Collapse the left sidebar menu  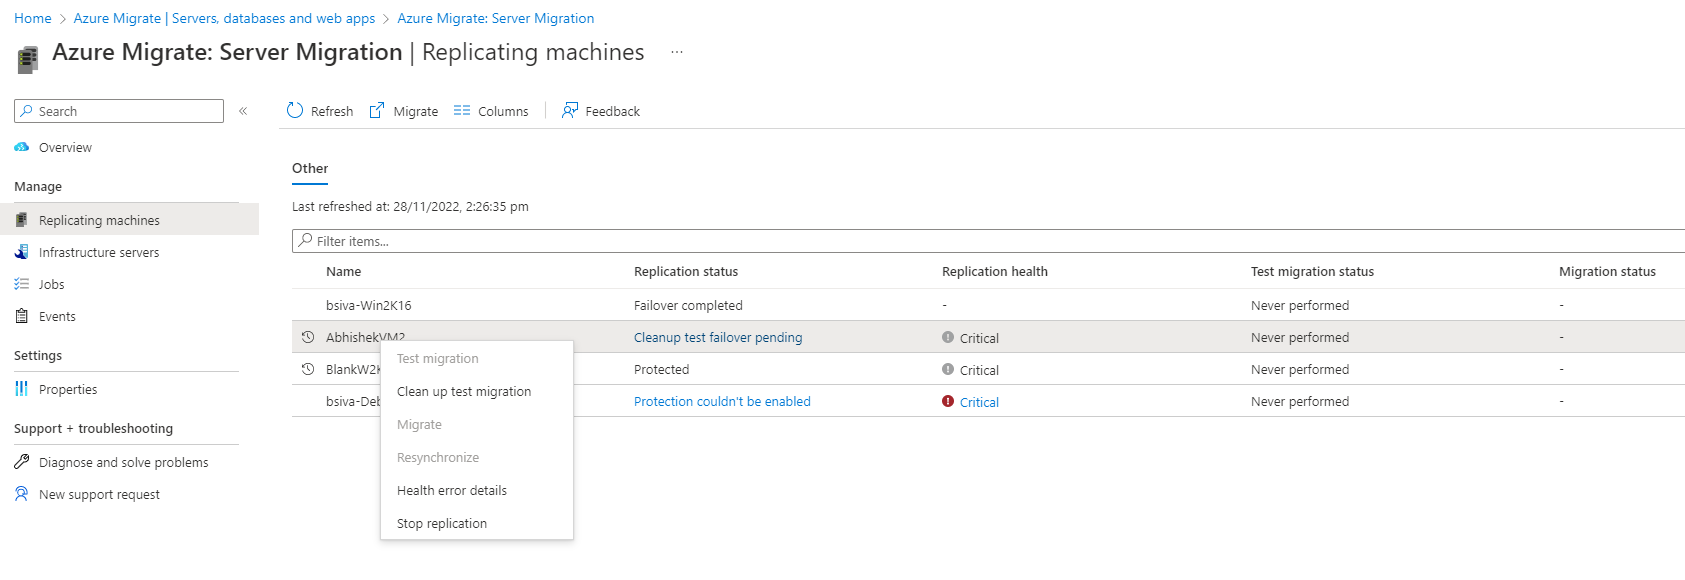243,111
